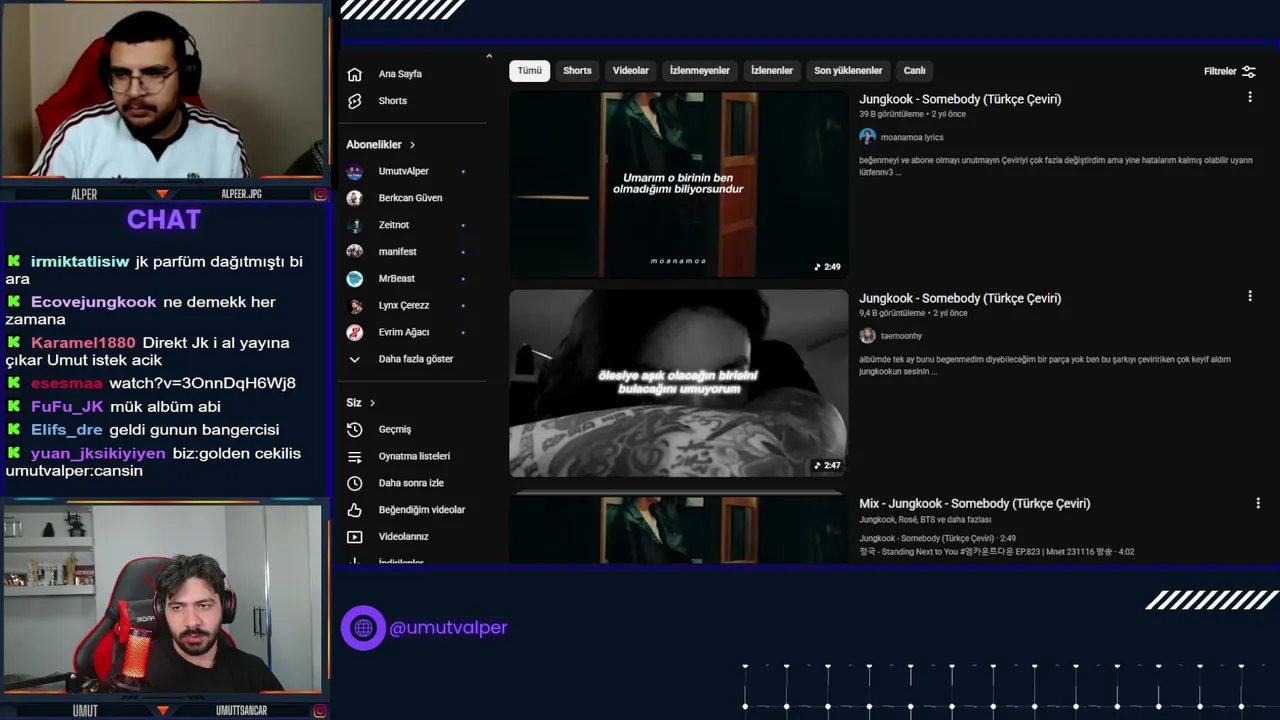Select the UmutvAlper channel avatar
1280x720 pixels.
(x=354, y=171)
